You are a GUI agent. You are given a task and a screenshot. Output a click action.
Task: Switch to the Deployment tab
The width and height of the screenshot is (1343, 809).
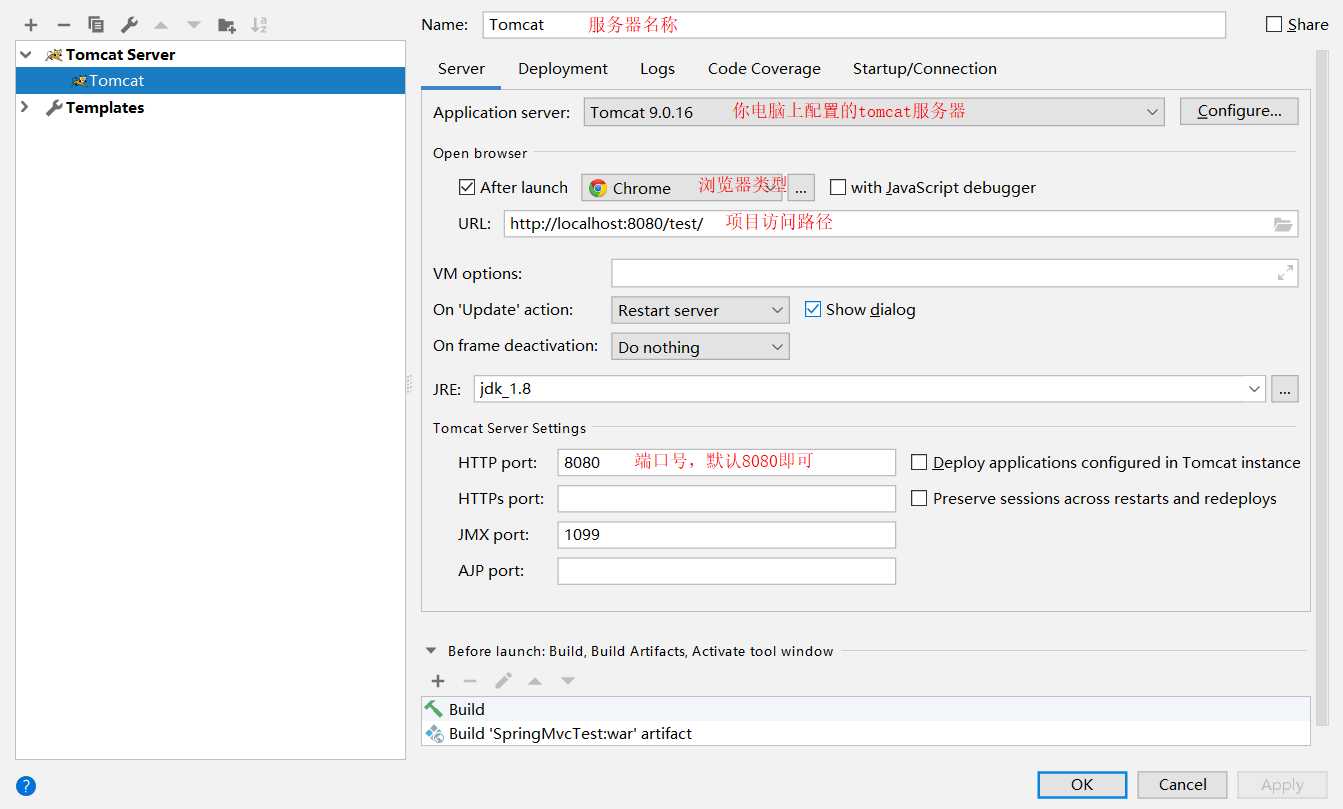(x=563, y=69)
